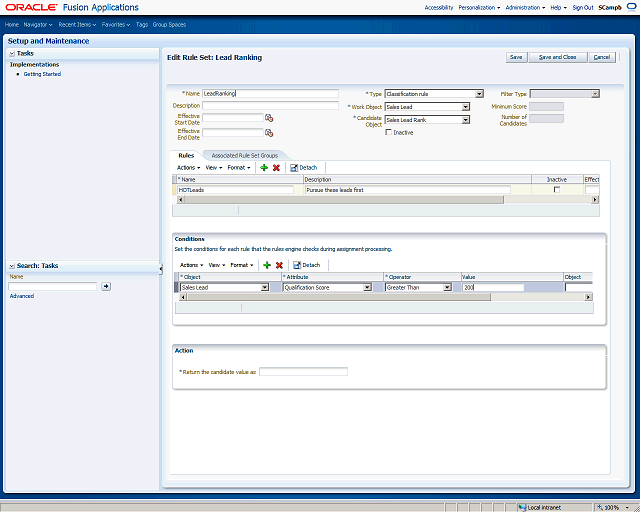
Task: Switch to Associated Rule Set Groups tab
Action: pos(244,156)
